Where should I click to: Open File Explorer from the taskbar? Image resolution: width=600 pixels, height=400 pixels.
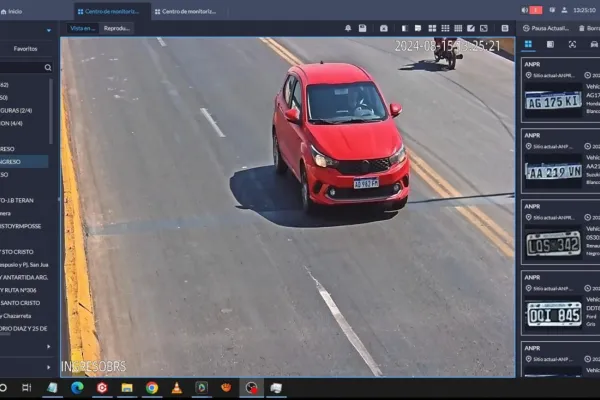coord(127,388)
